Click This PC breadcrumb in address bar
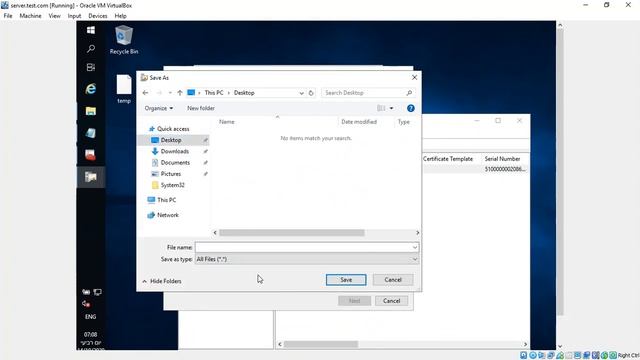Viewport: 640px width, 360px height. pos(214,93)
